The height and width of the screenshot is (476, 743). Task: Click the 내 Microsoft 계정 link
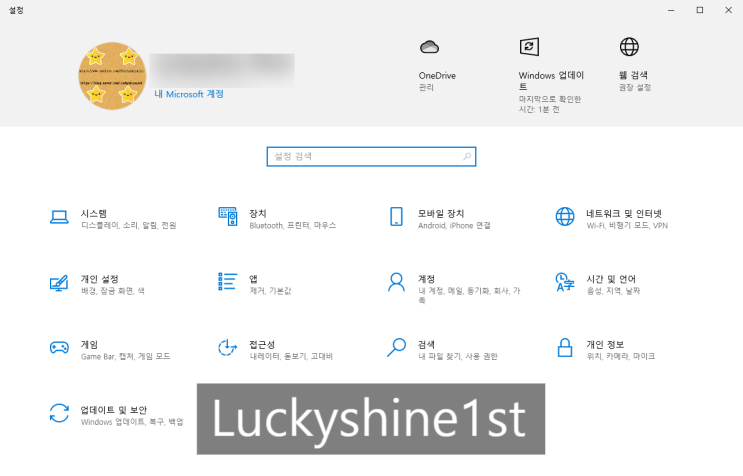189,94
